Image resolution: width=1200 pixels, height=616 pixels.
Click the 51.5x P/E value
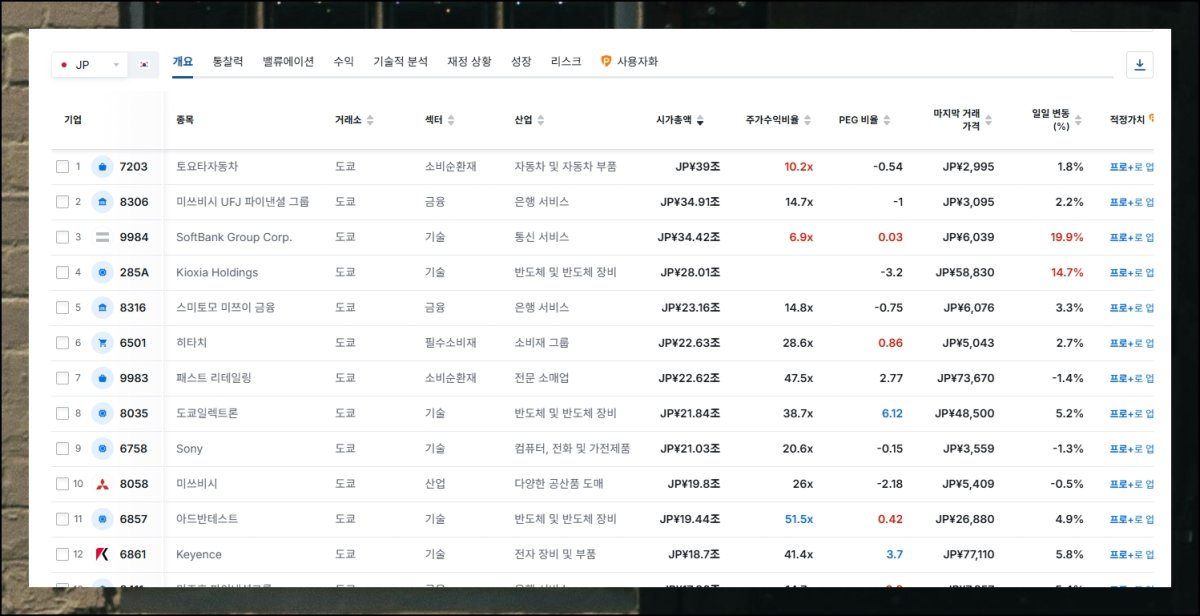point(799,519)
